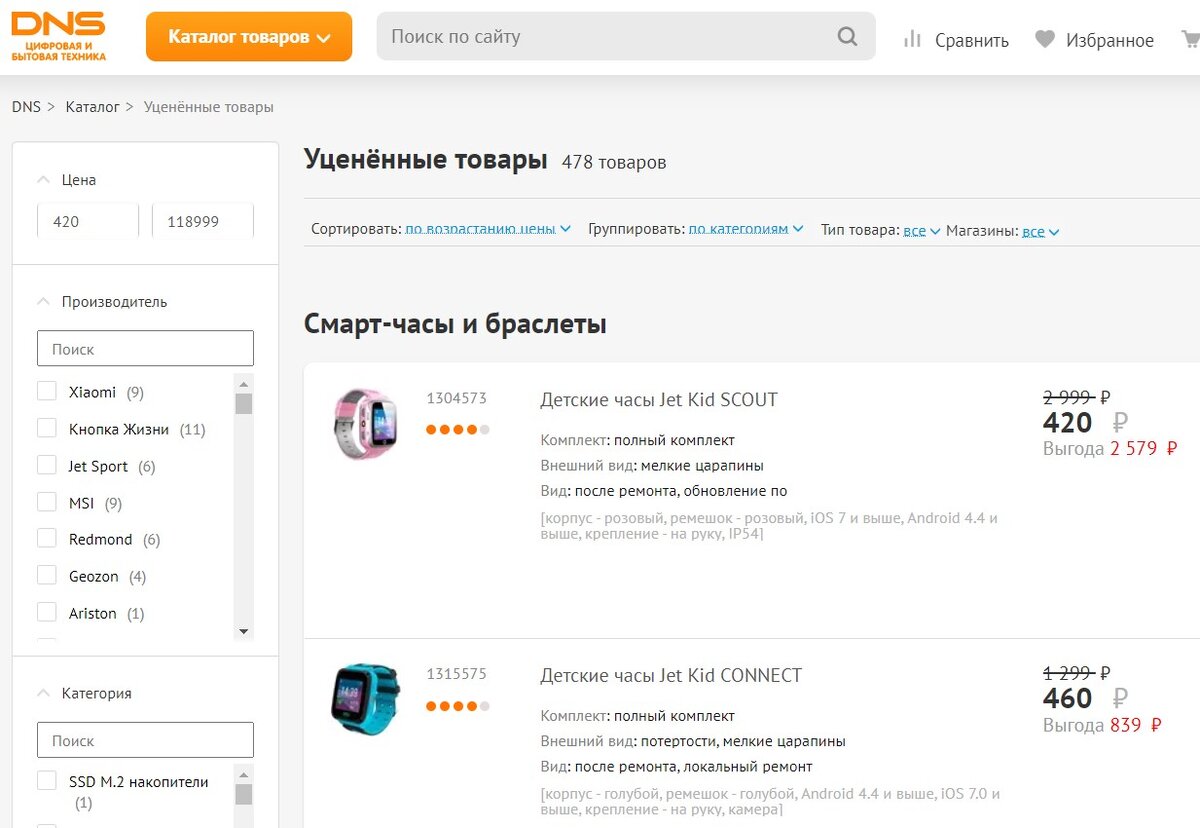Click the compare bar-chart icon
The height and width of the screenshot is (828, 1200).
tap(911, 39)
